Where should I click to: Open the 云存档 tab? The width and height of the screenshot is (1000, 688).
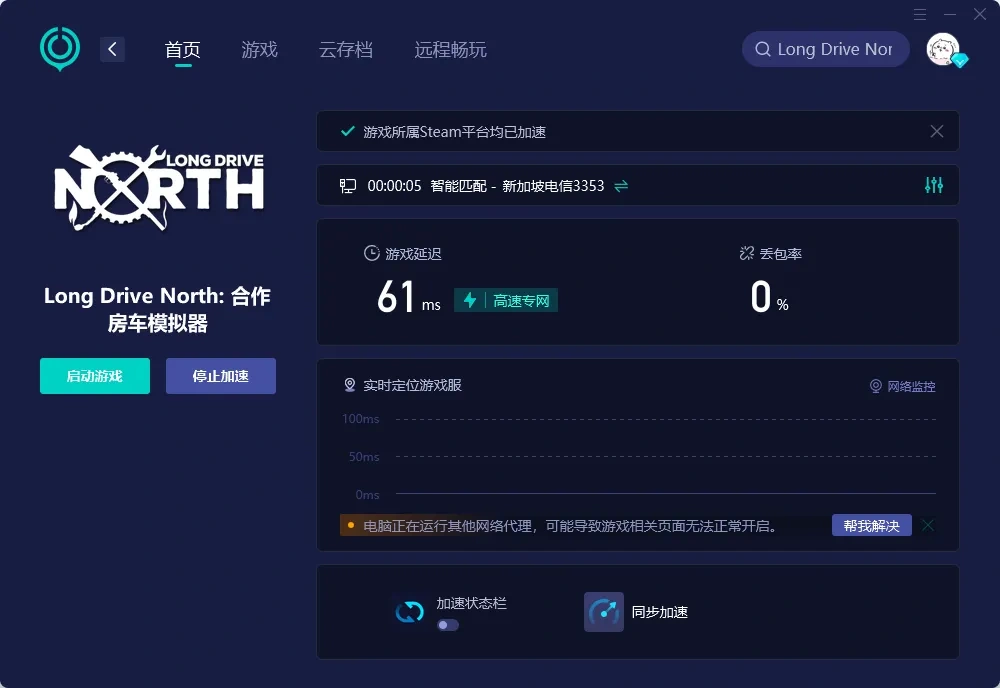coord(346,48)
